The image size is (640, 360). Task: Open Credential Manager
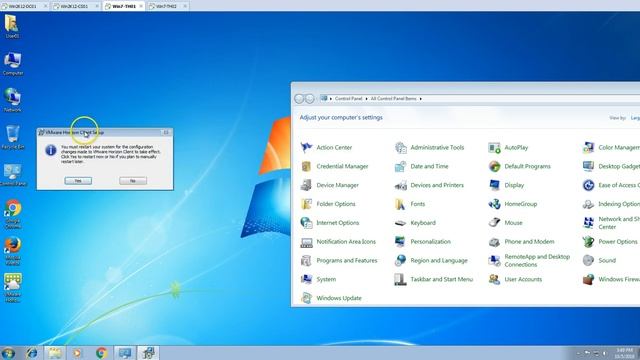334,166
